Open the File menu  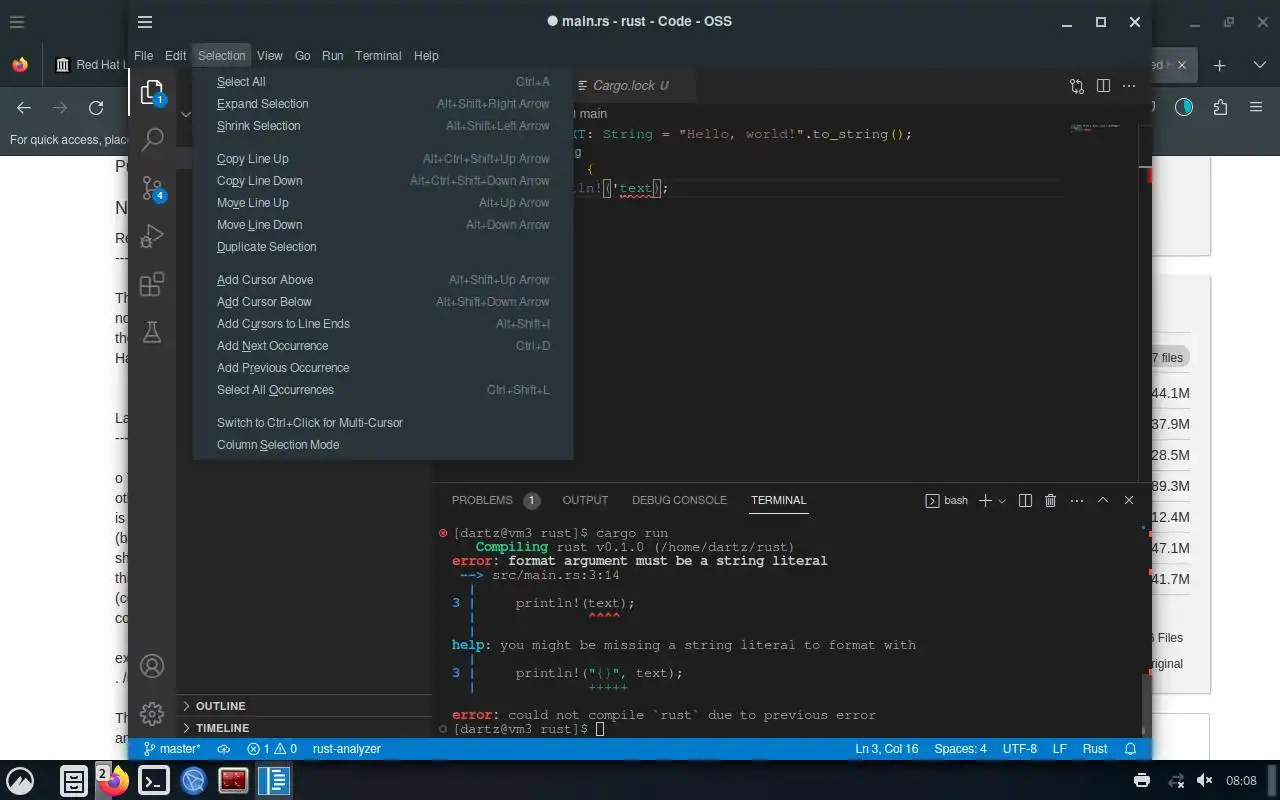(143, 56)
